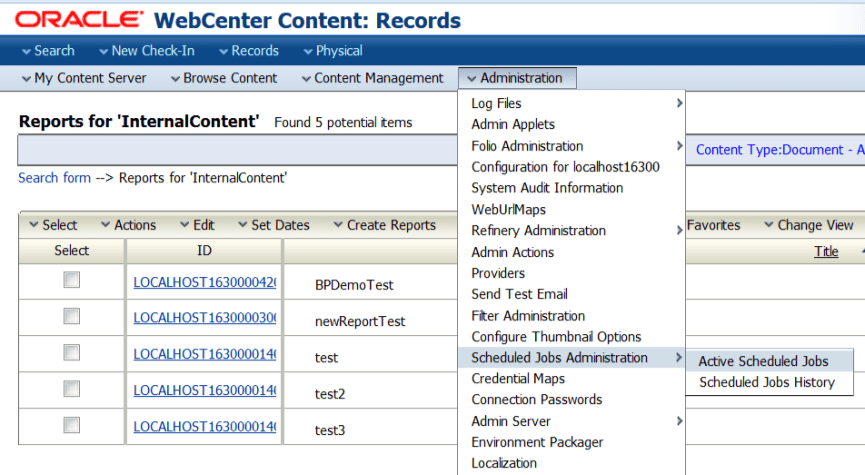Open ID link in BPDemoTest row

pyautogui.click(x=205, y=282)
